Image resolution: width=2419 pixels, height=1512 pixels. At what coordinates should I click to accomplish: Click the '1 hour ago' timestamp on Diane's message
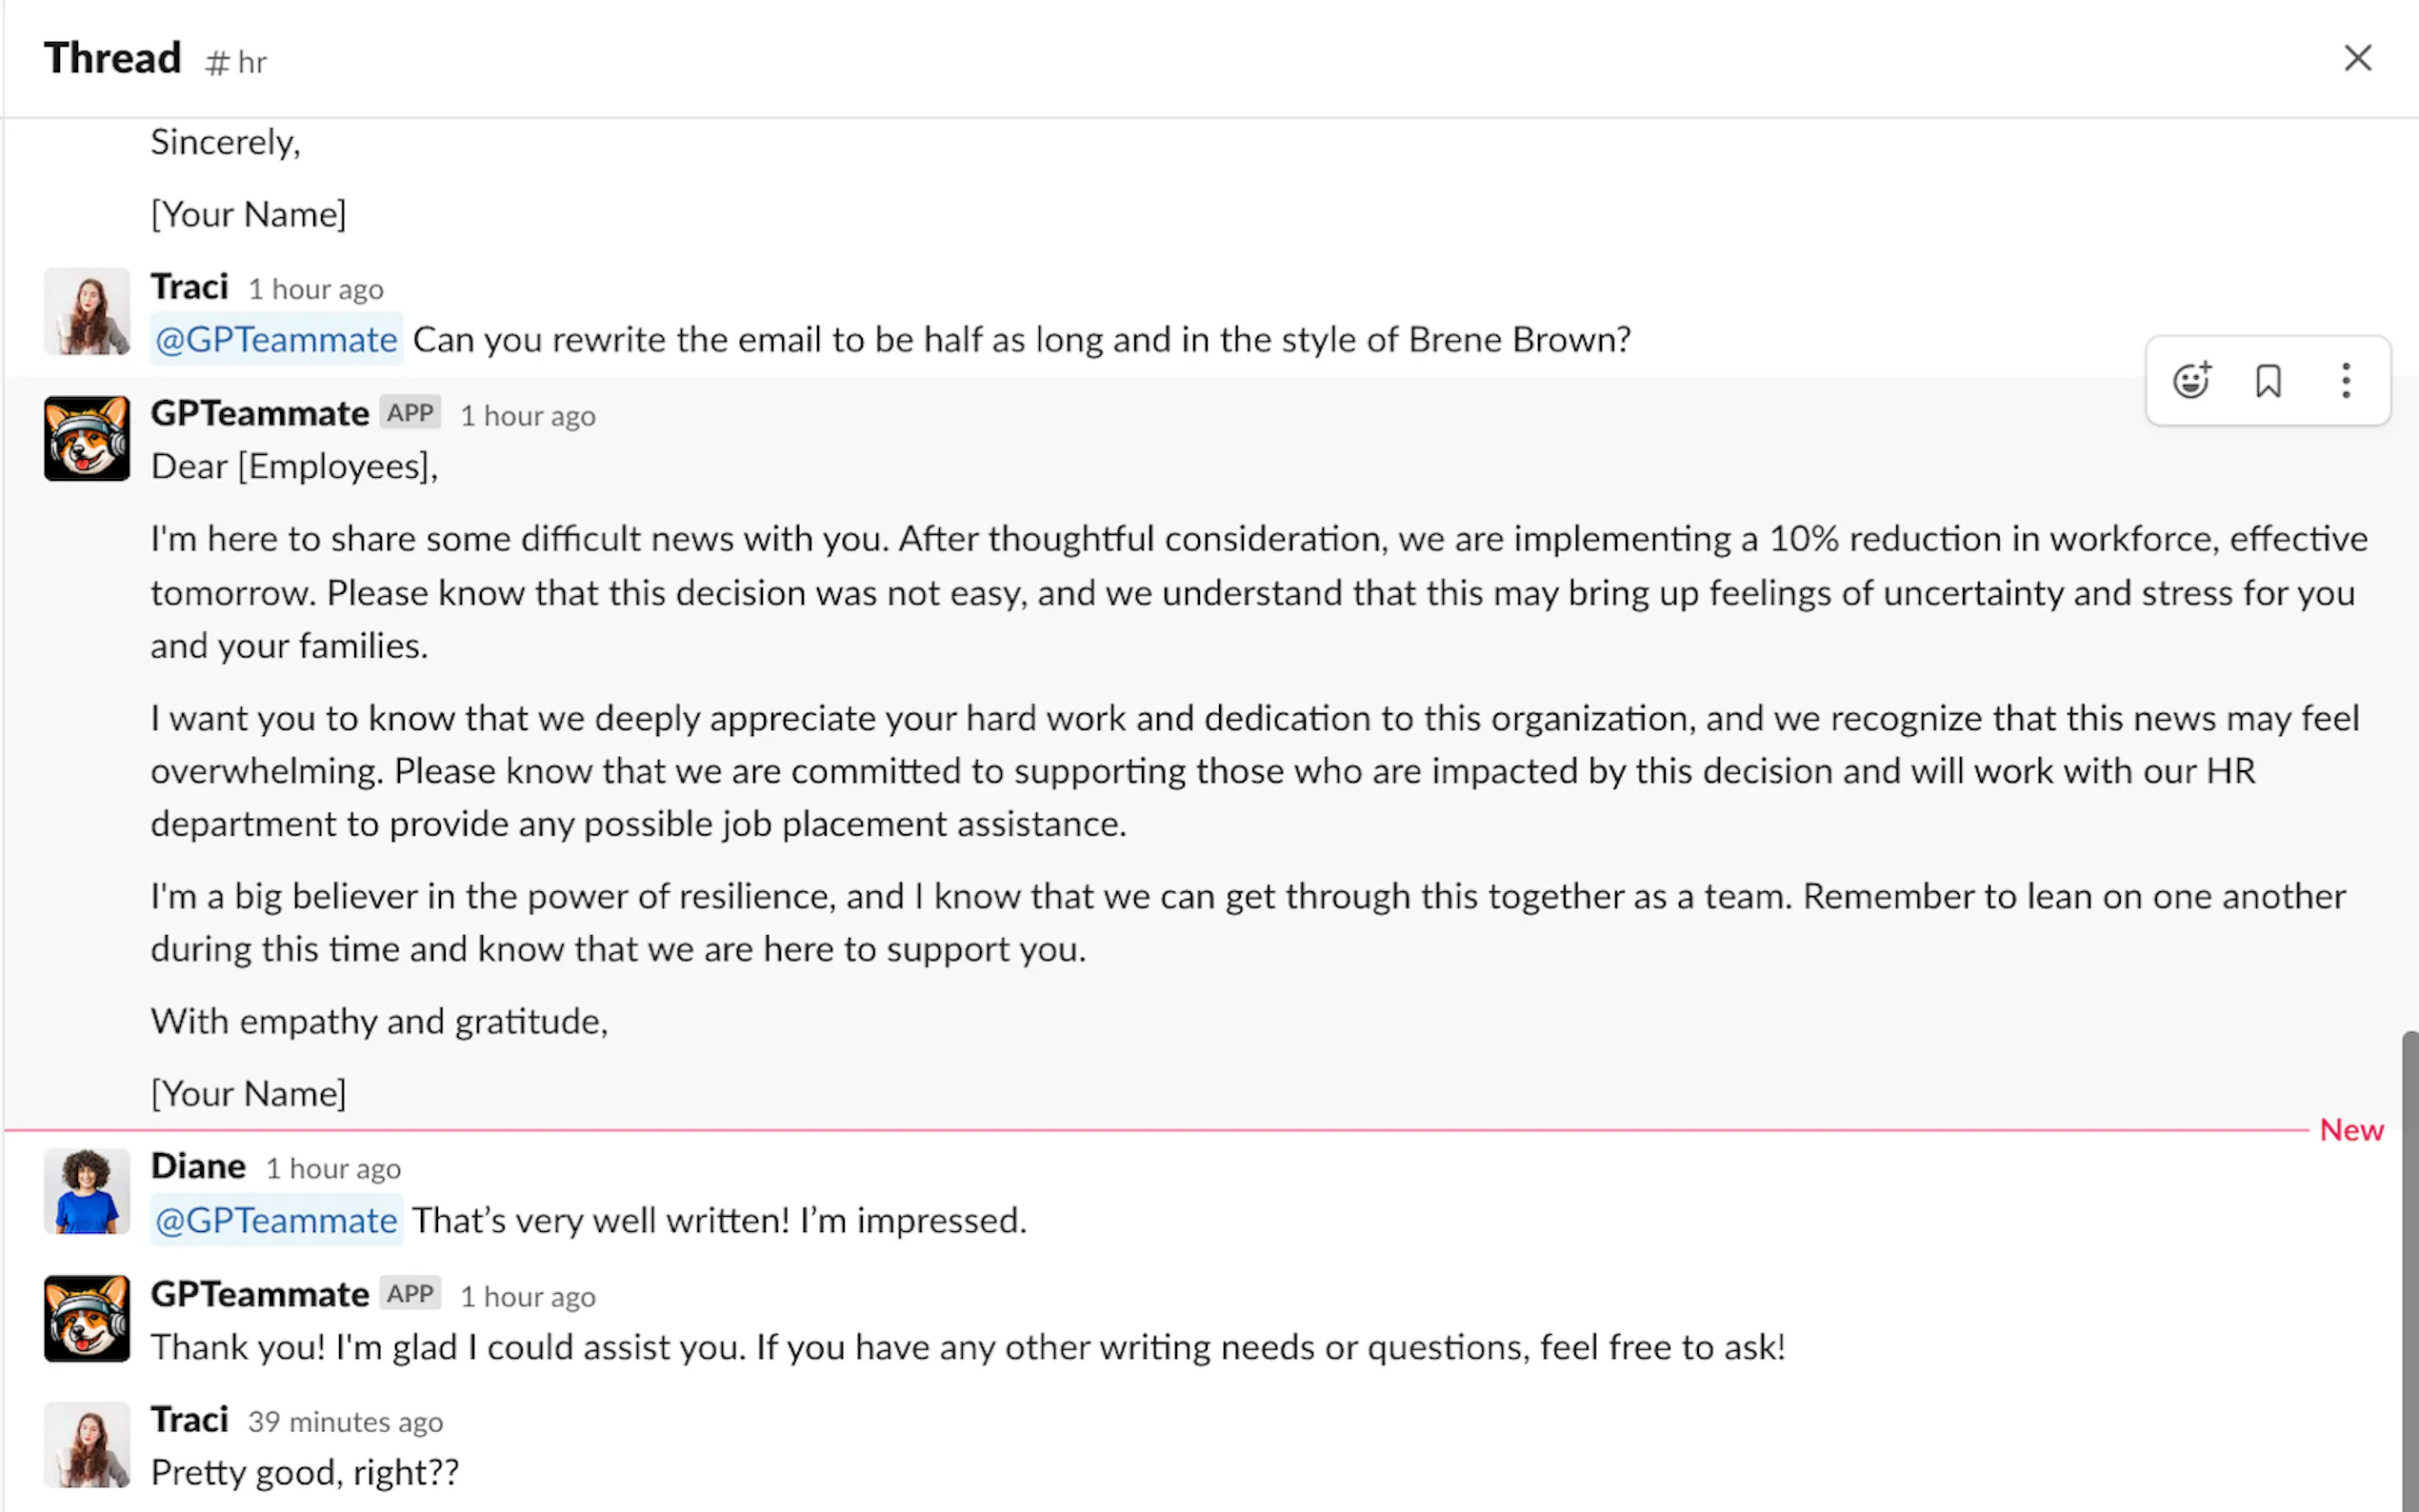click(333, 1169)
